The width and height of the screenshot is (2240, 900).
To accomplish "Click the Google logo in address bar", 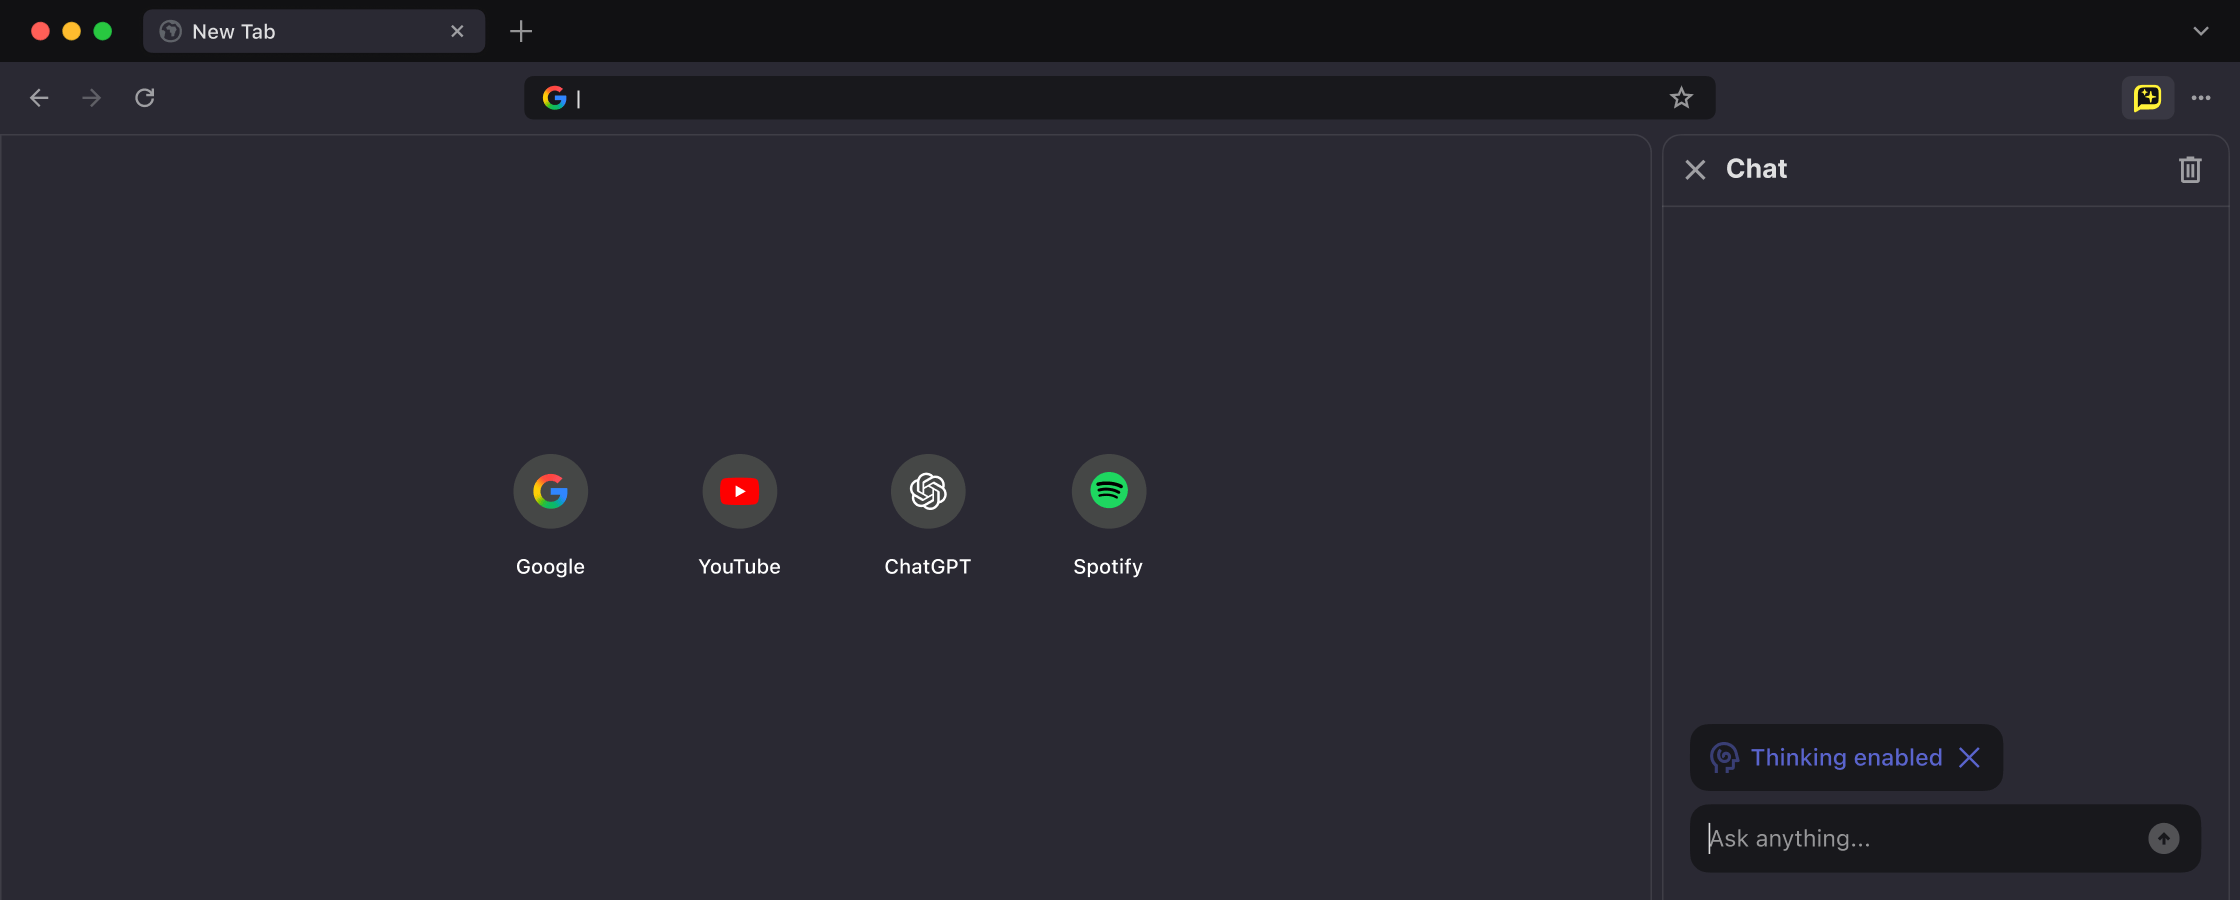I will (x=554, y=98).
